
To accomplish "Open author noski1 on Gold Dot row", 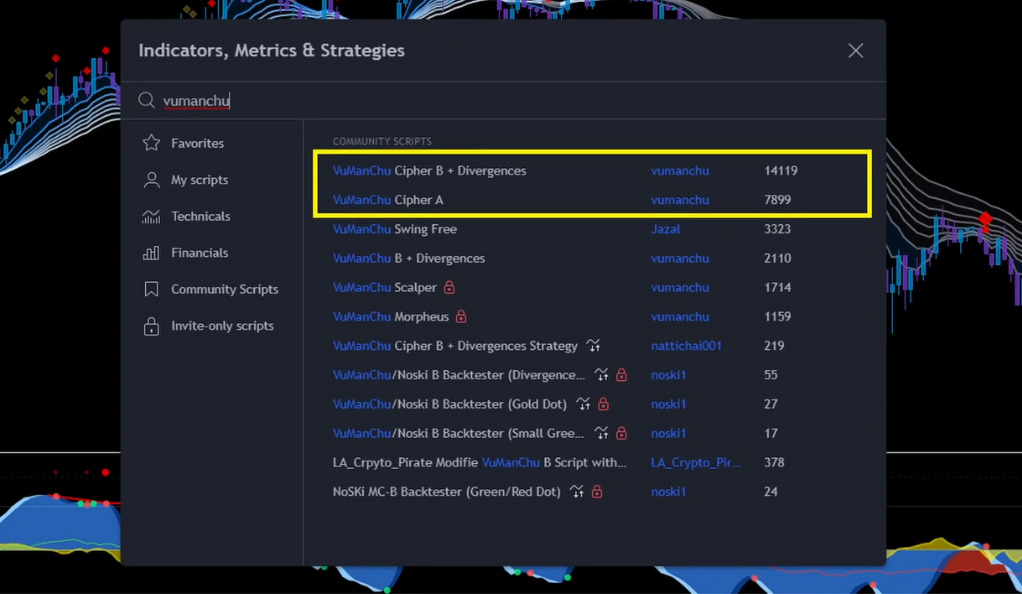I will 669,404.
